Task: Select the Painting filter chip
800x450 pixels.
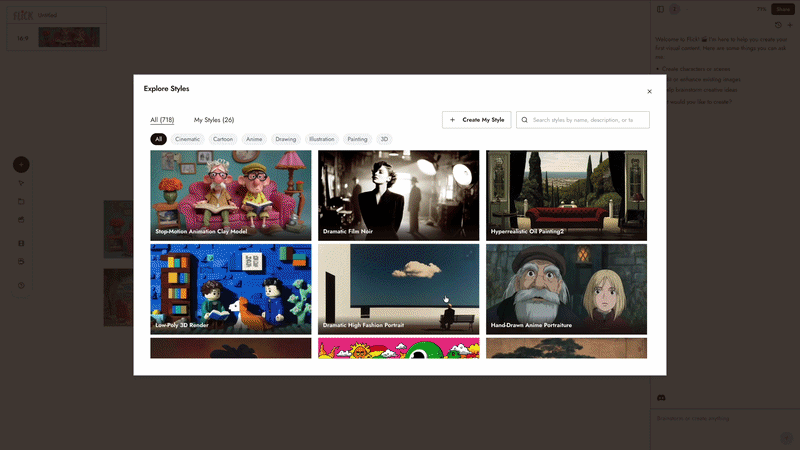Action: pyautogui.click(x=357, y=139)
